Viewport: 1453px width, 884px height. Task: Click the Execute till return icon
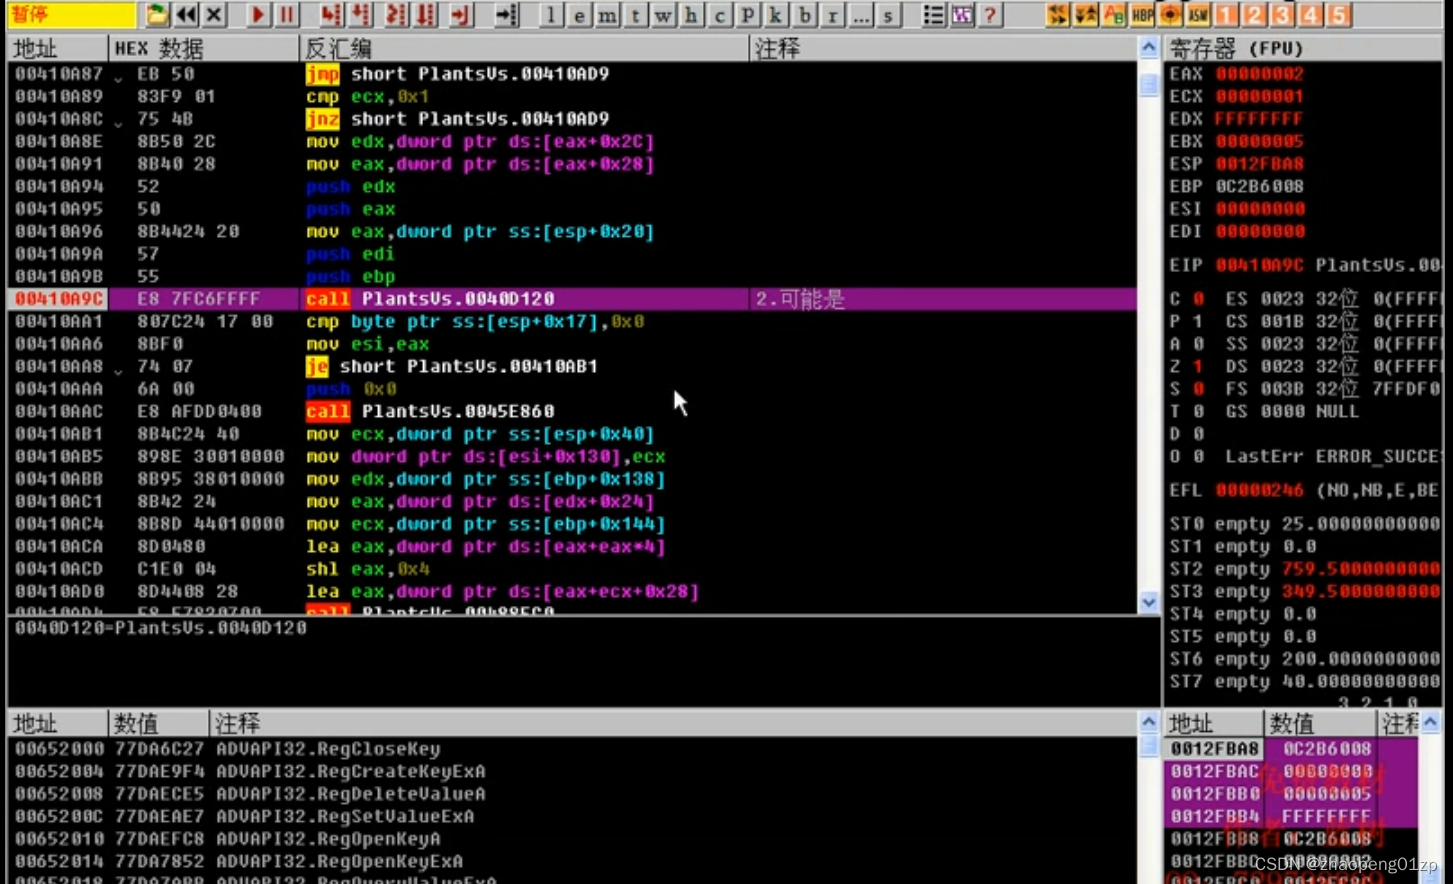(459, 15)
